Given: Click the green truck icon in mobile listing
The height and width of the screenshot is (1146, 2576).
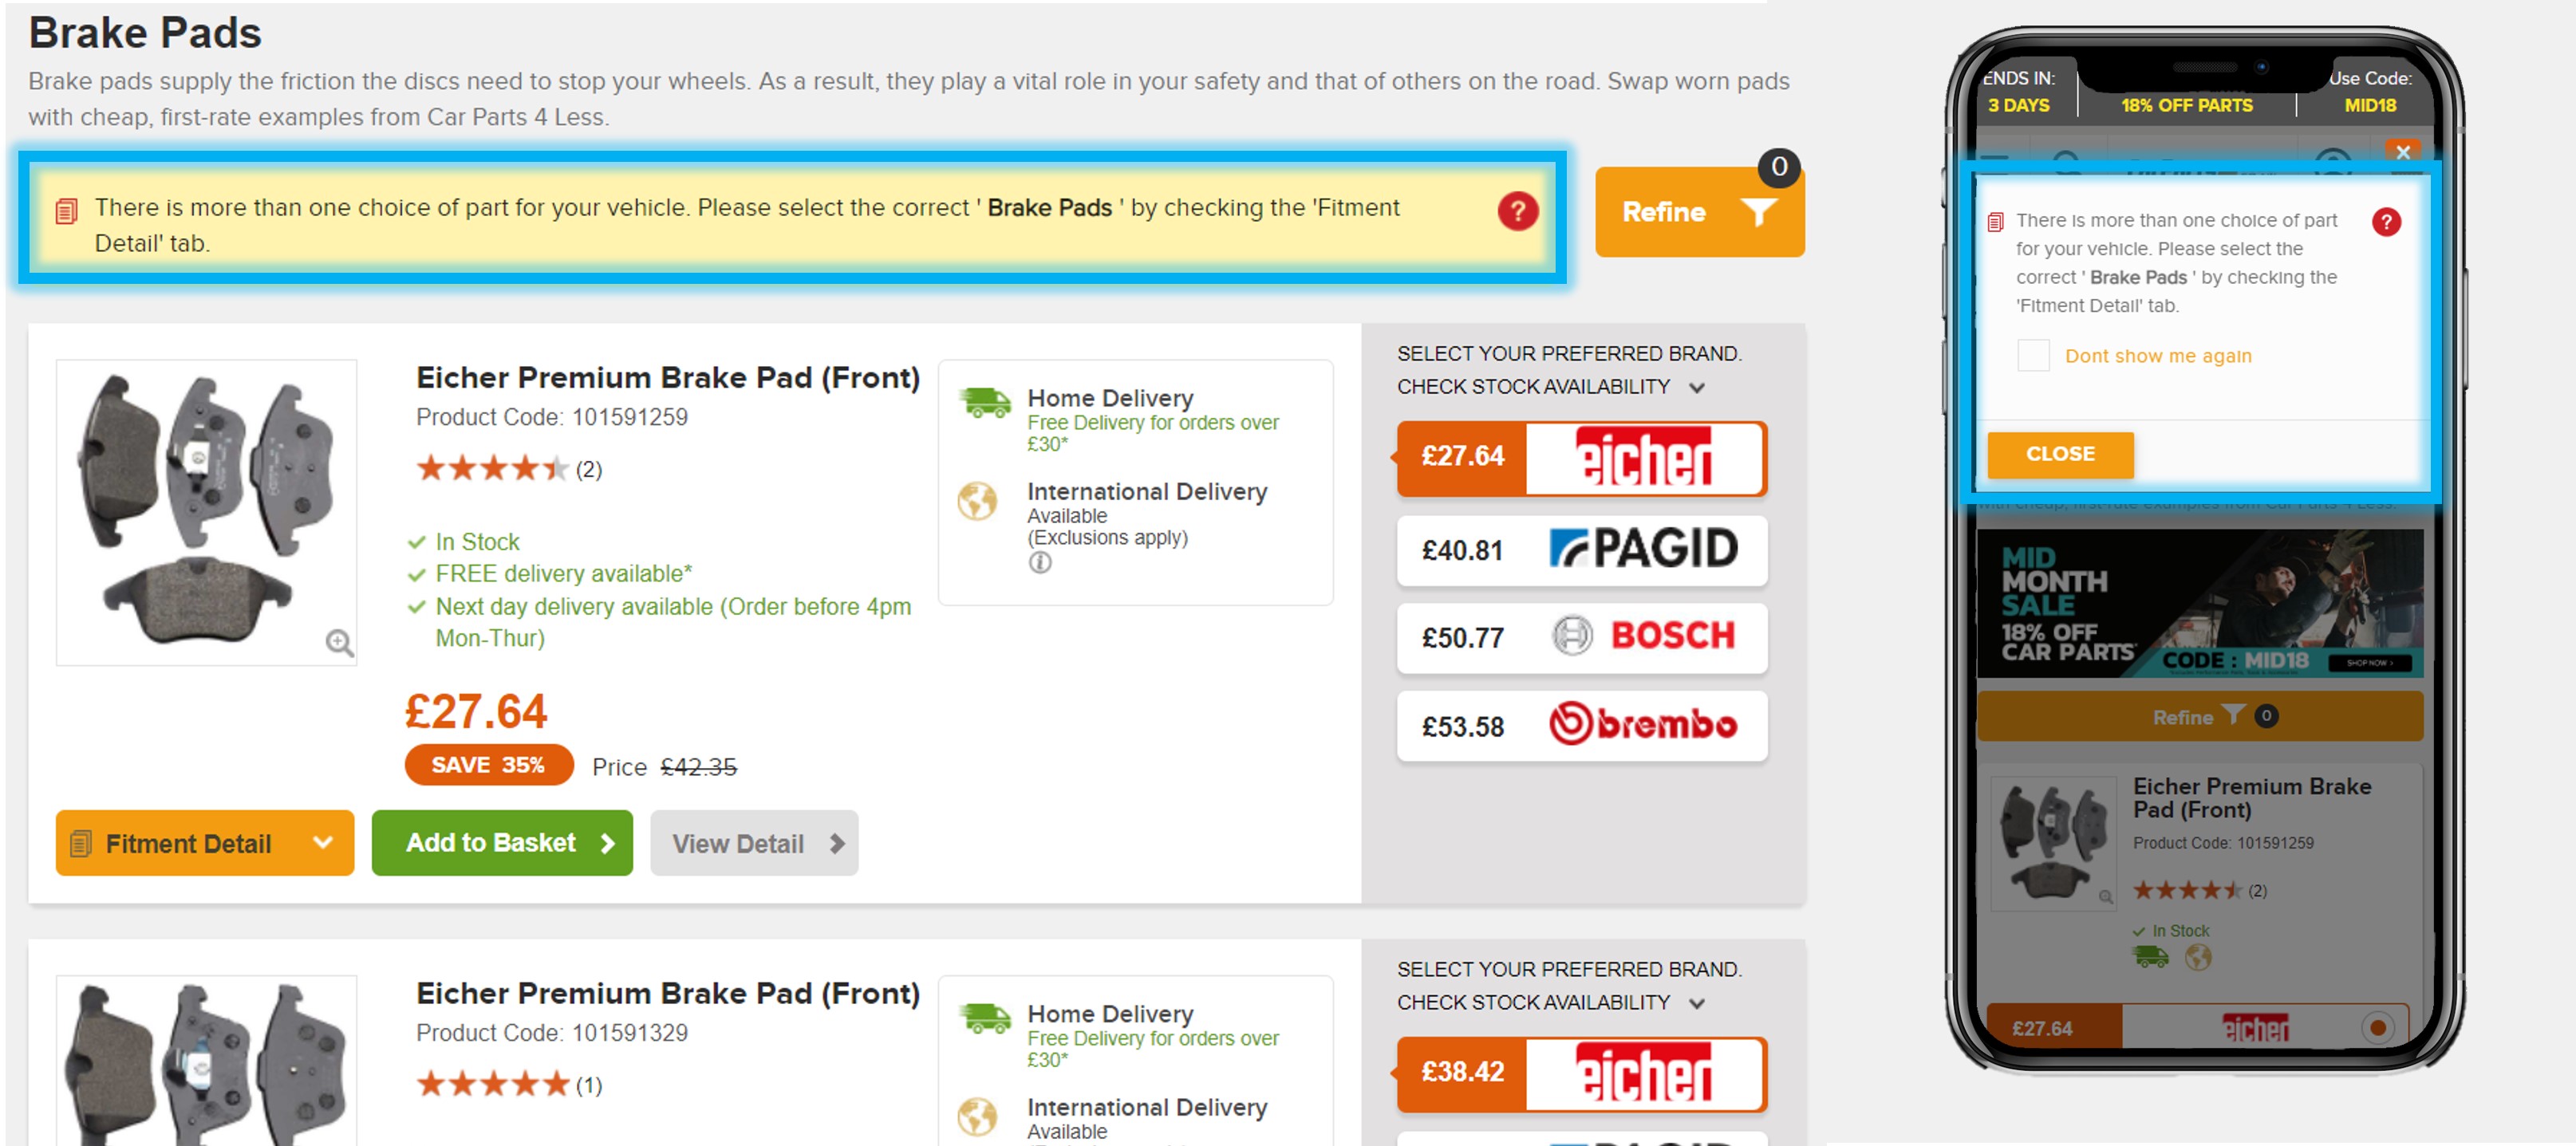Looking at the screenshot, I should pos(2150,958).
